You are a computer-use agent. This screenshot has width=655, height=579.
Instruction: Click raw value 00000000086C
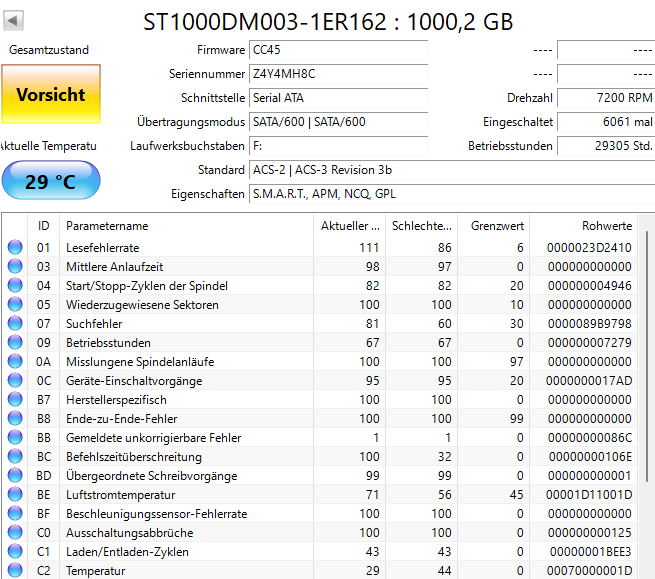point(590,438)
